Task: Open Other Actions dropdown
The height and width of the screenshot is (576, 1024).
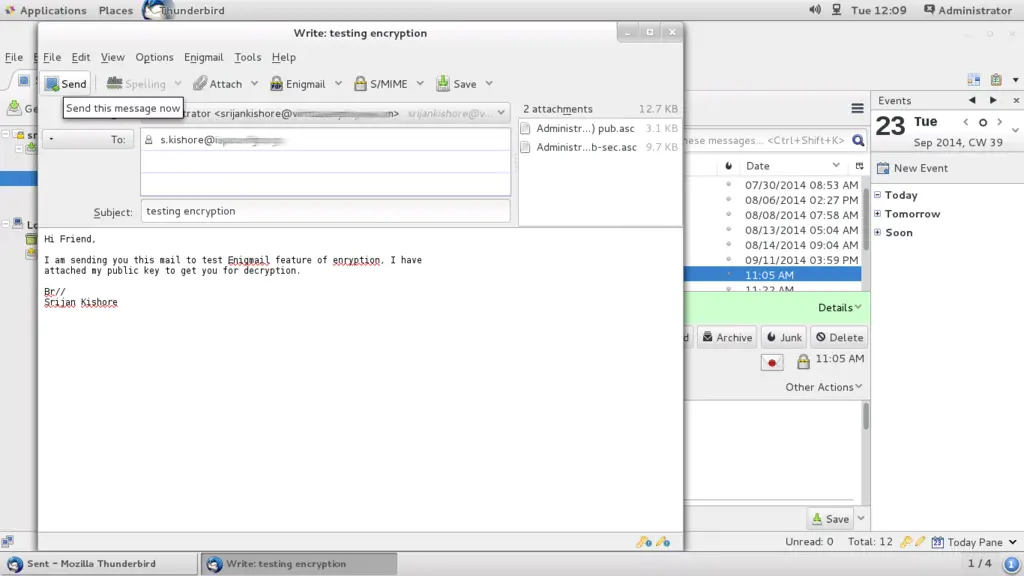Action: tap(823, 387)
